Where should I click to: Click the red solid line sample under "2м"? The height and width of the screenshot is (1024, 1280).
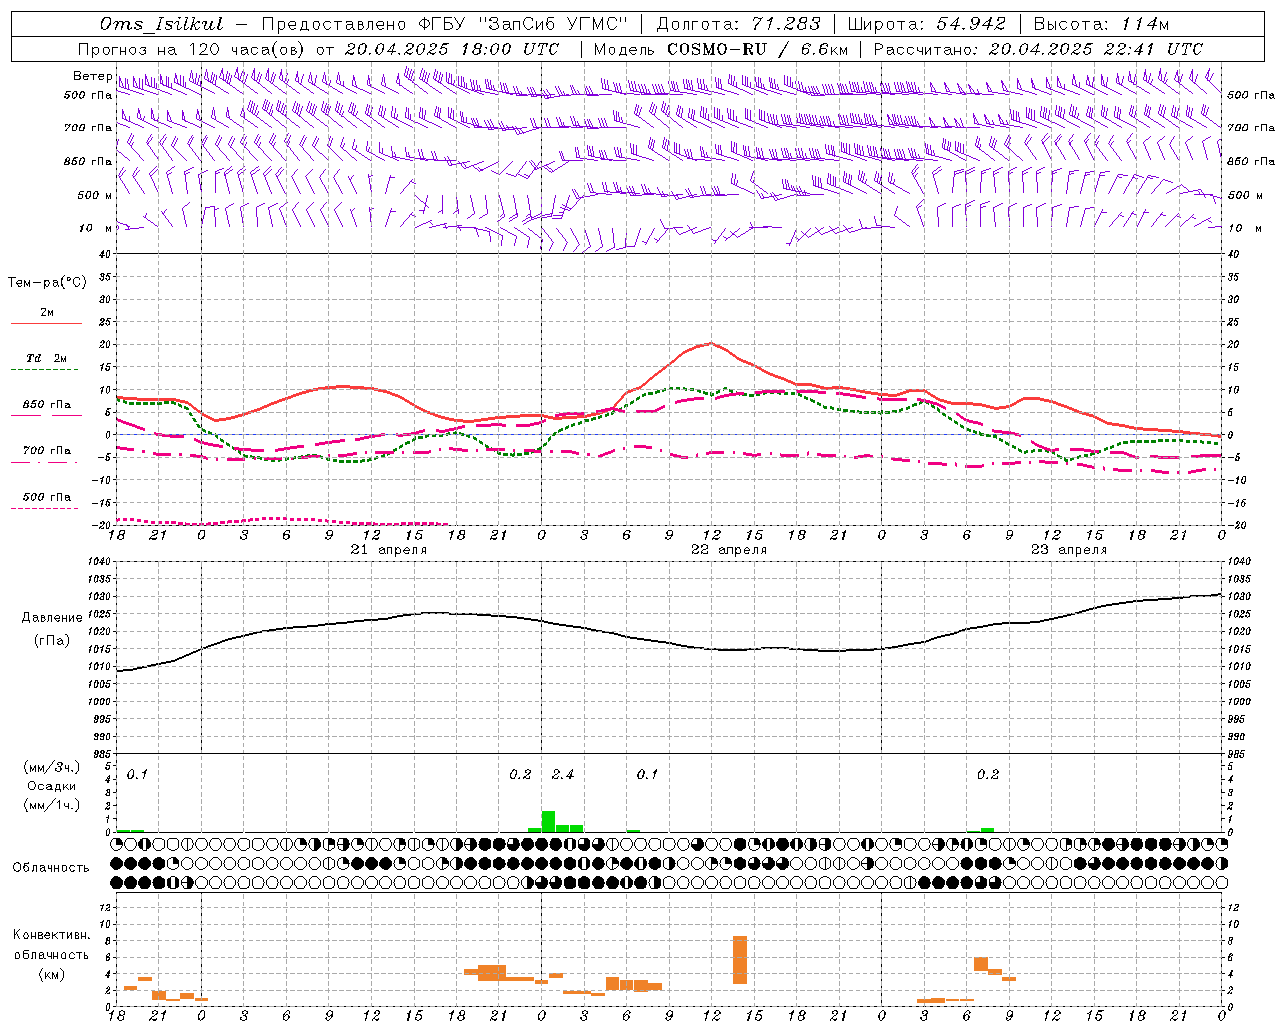click(46, 324)
